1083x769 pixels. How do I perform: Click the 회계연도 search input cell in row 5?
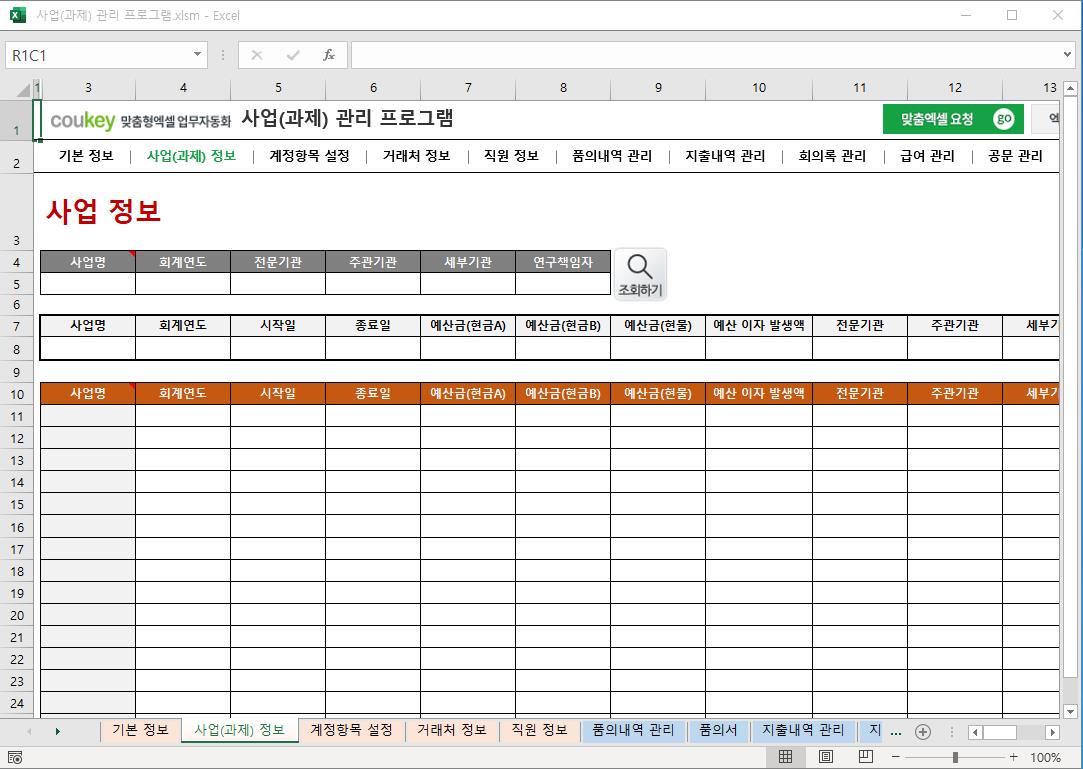pyautogui.click(x=183, y=284)
